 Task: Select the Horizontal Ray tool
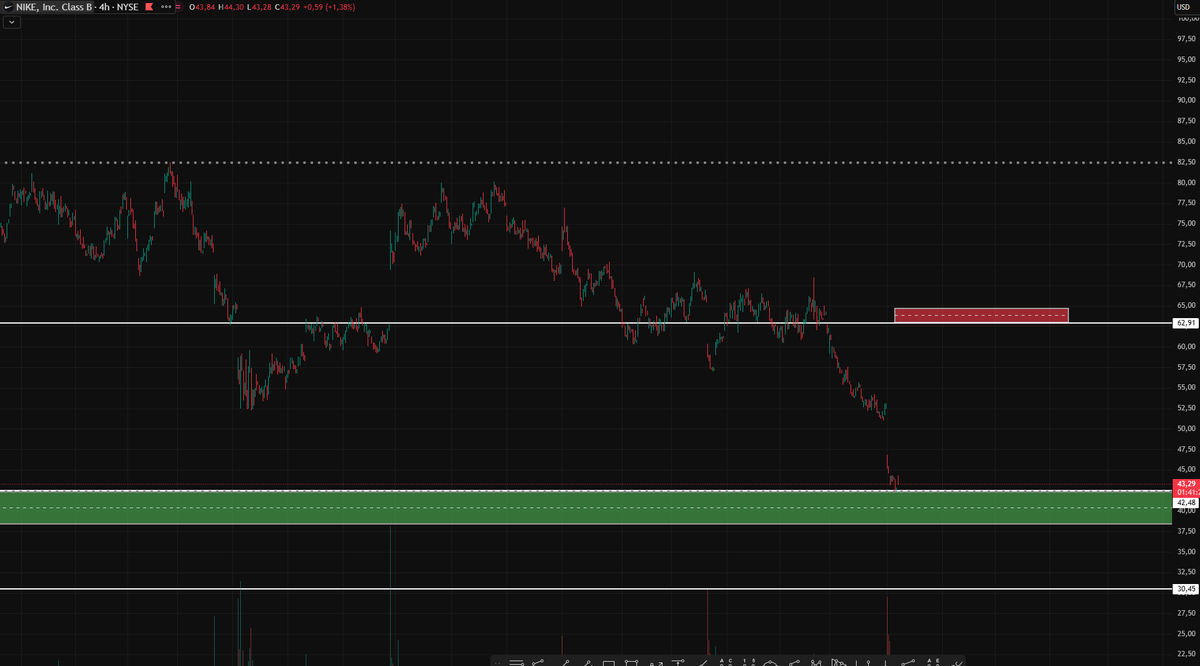click(x=517, y=661)
